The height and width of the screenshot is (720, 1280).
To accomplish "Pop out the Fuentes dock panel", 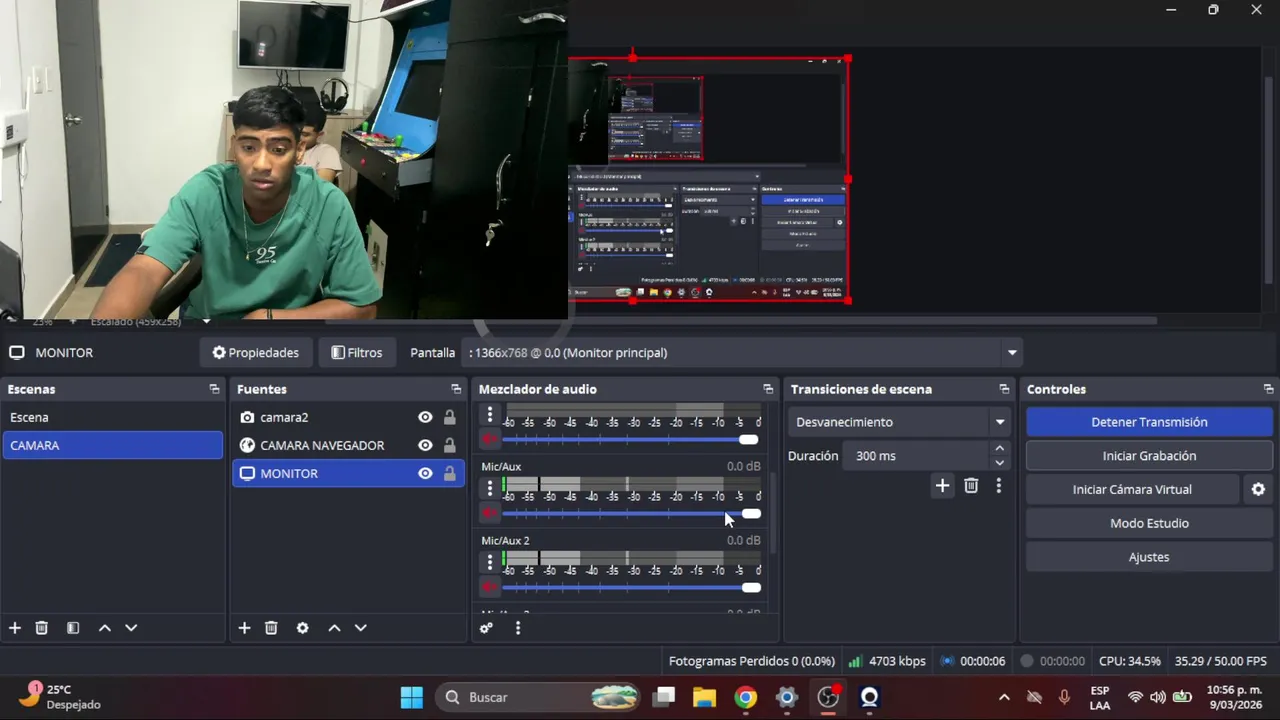I will [x=456, y=389].
